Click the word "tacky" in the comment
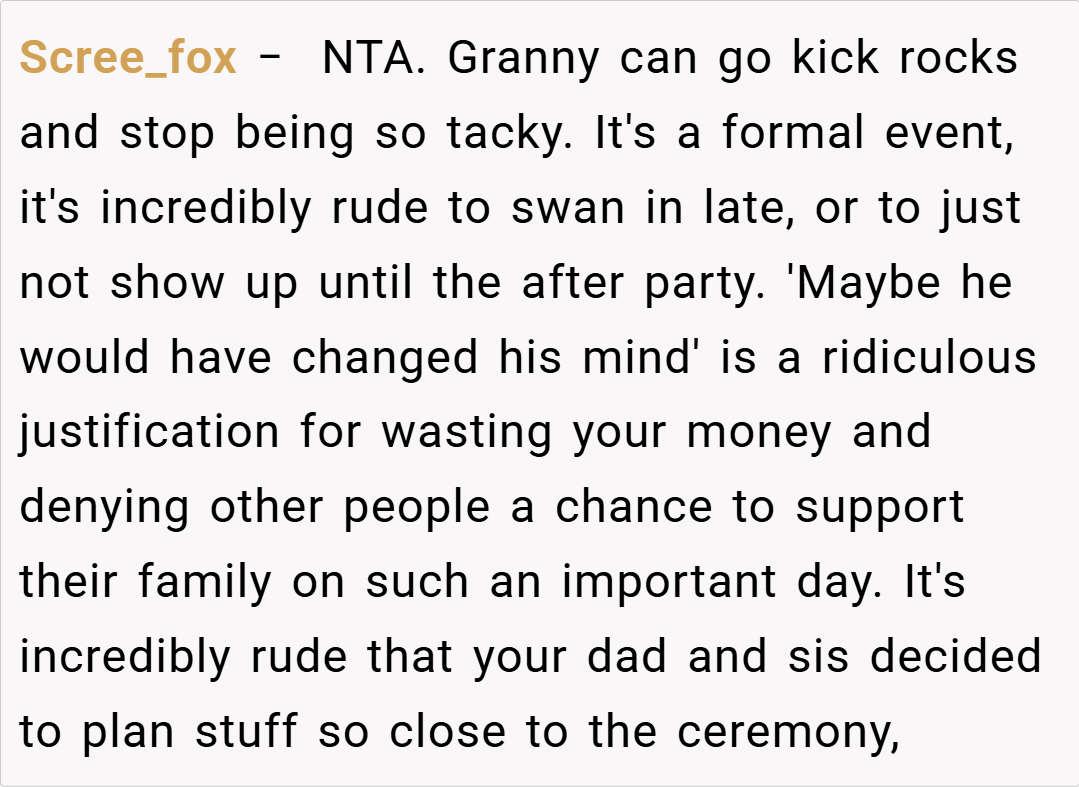 [x=508, y=134]
